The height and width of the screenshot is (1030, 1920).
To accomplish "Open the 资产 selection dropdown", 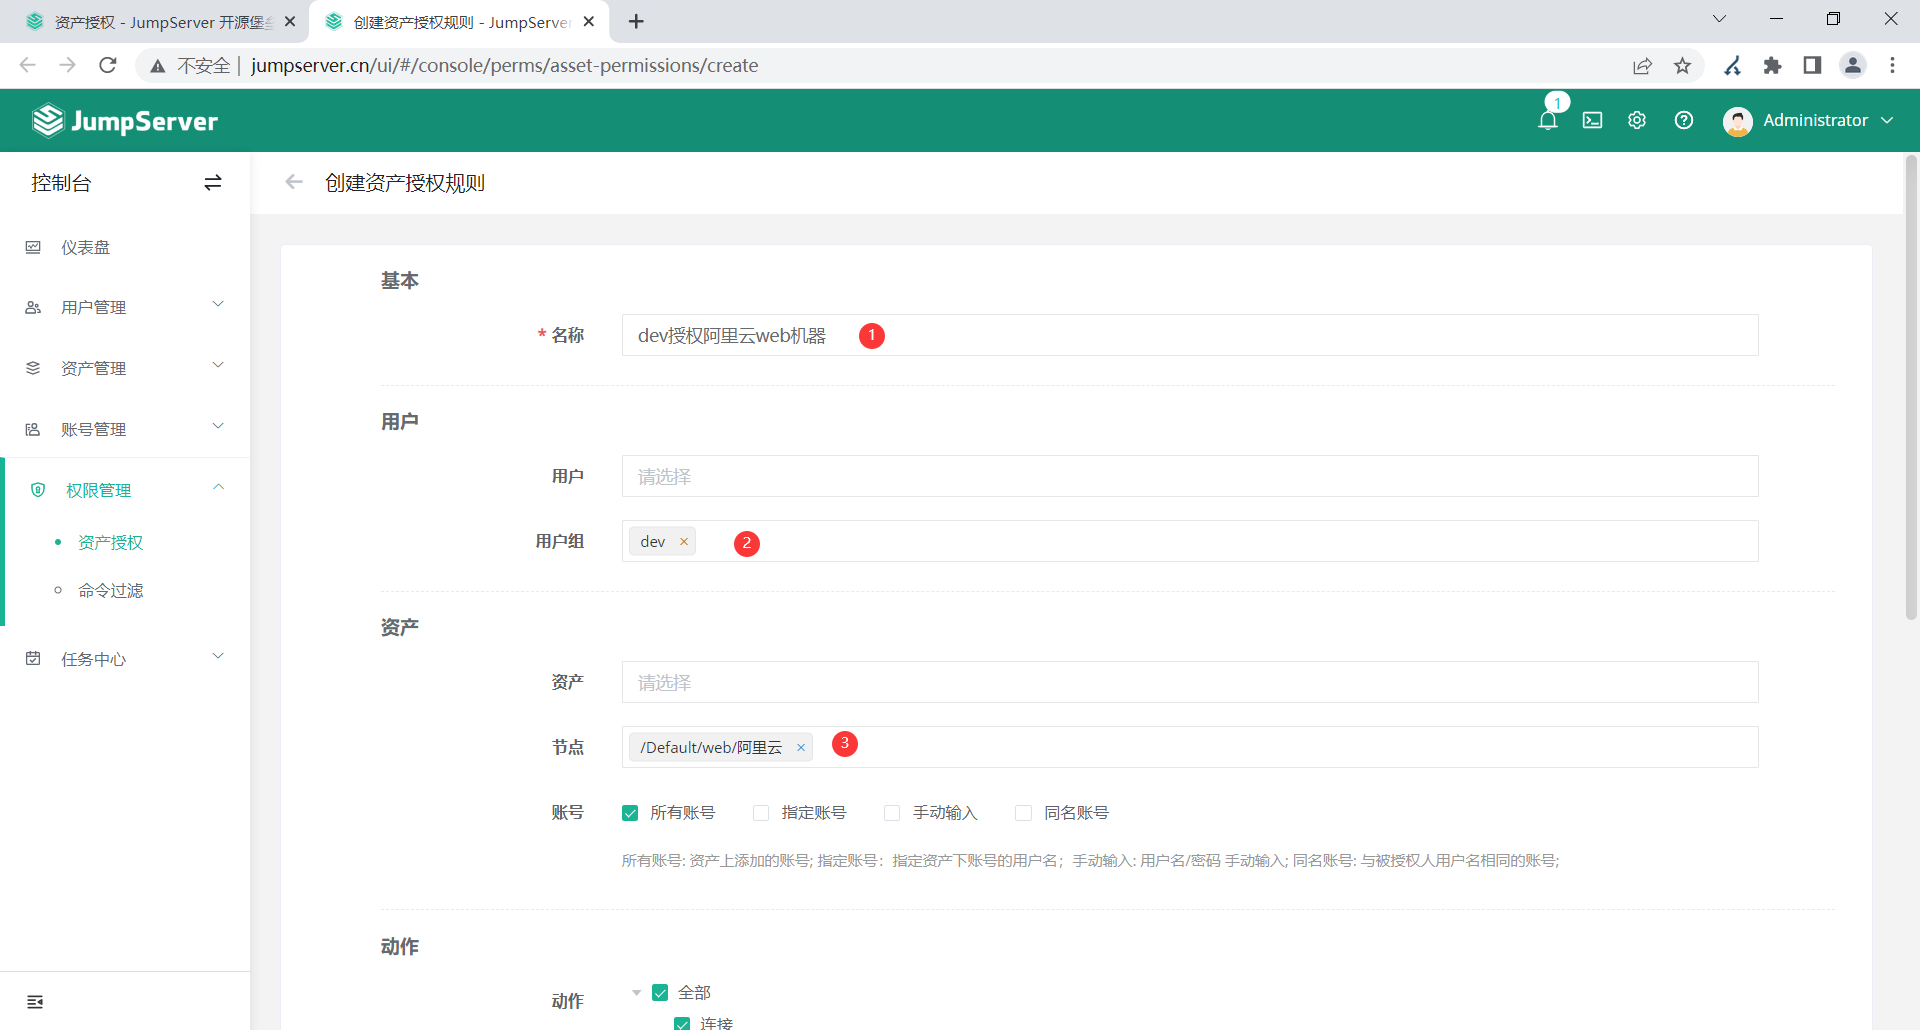I will [x=1190, y=682].
